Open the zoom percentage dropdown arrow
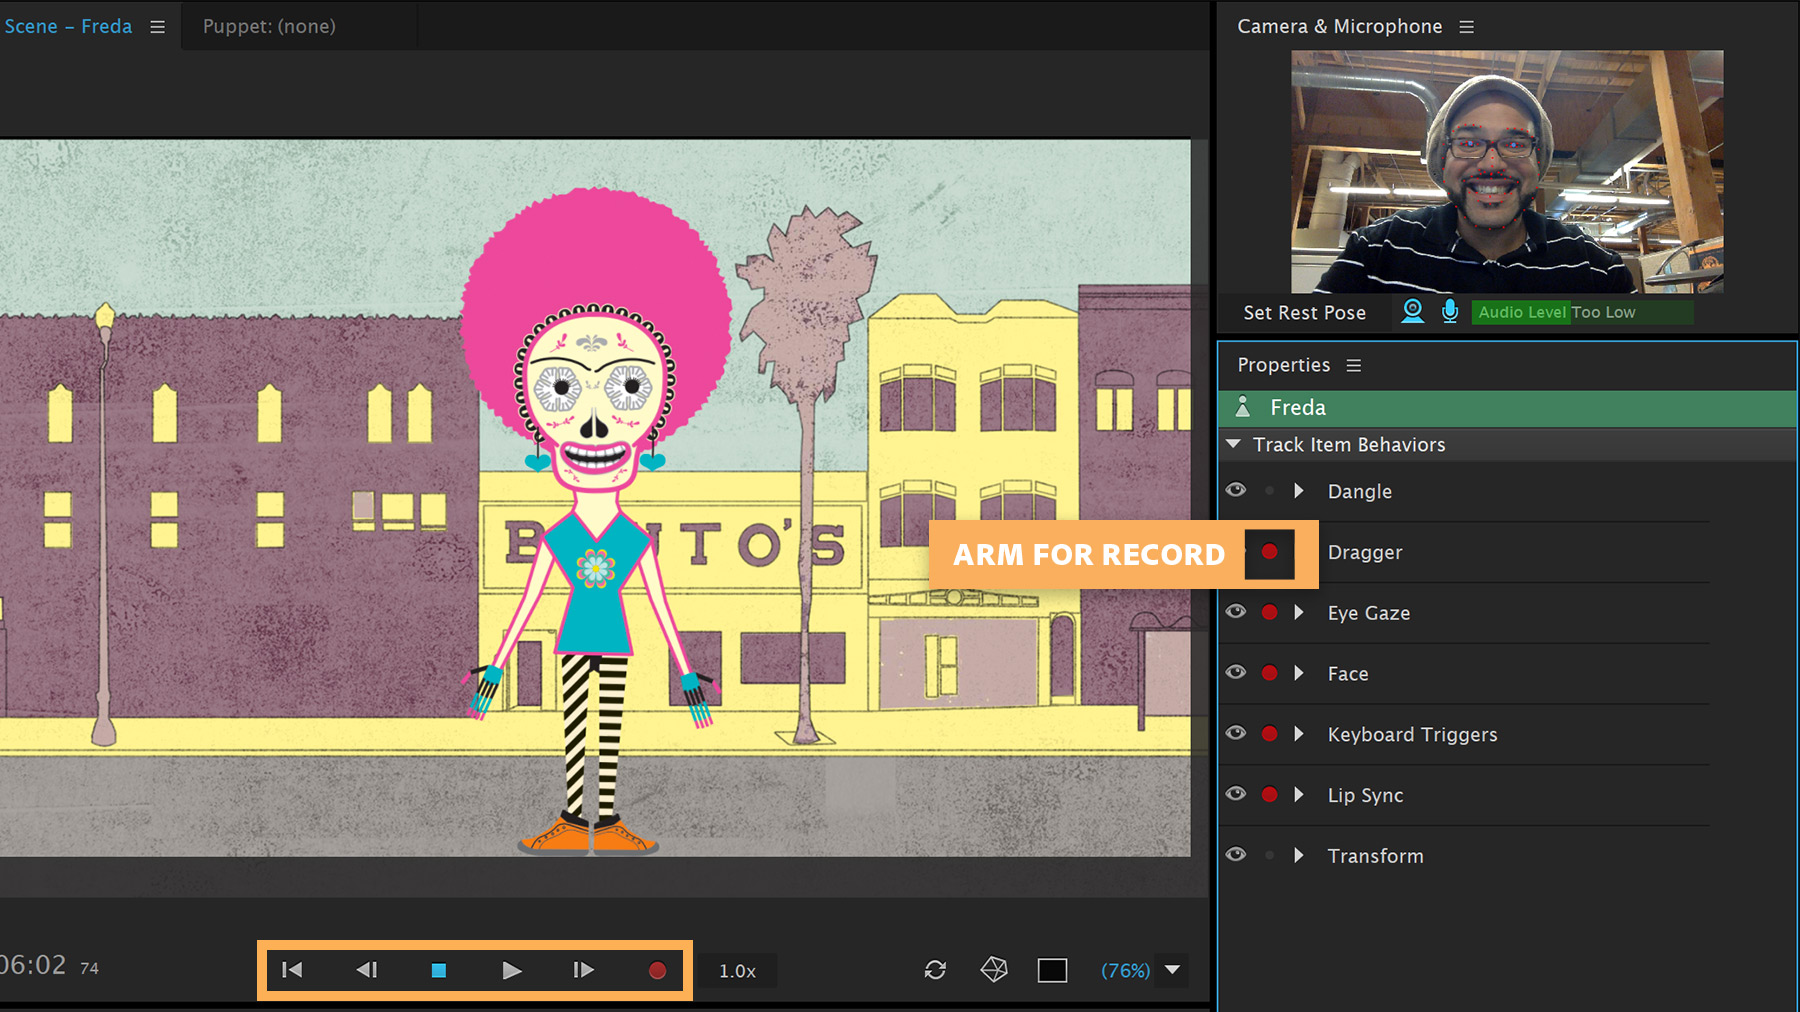1800x1012 pixels. pos(1170,970)
